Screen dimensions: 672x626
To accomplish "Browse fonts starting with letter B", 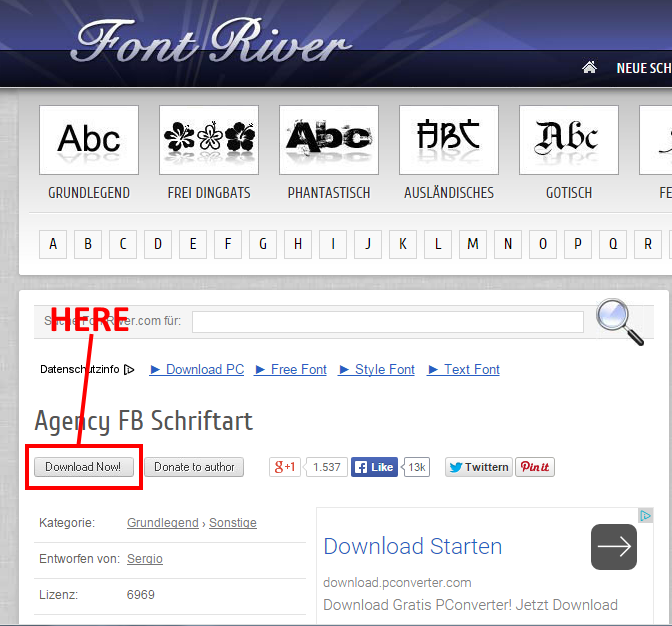I will coord(88,244).
